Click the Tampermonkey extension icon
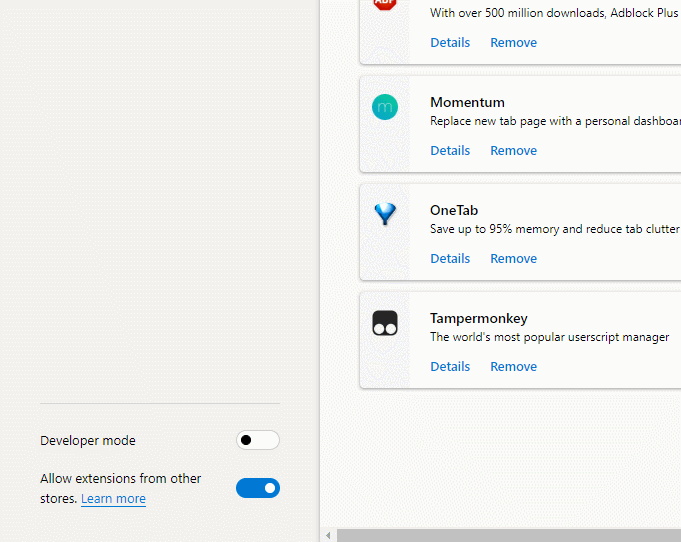Viewport: 681px width, 542px height. pos(385,323)
